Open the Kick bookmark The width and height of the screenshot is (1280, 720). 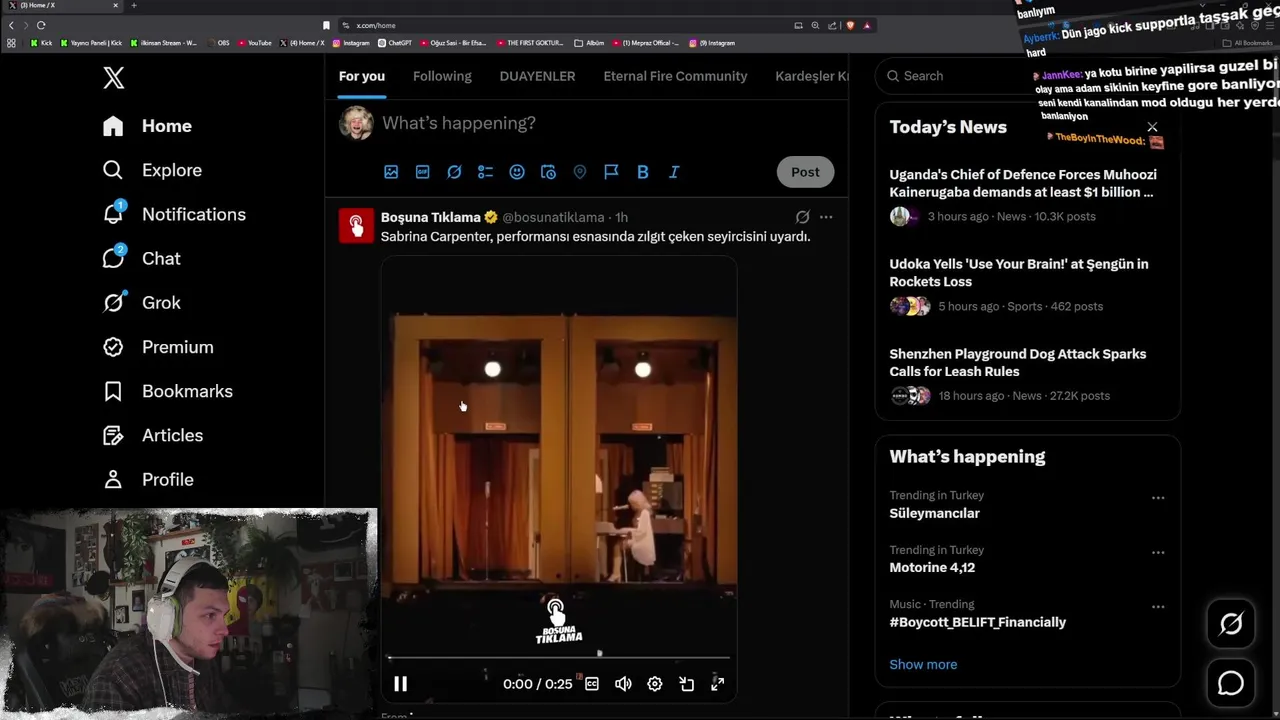41,43
